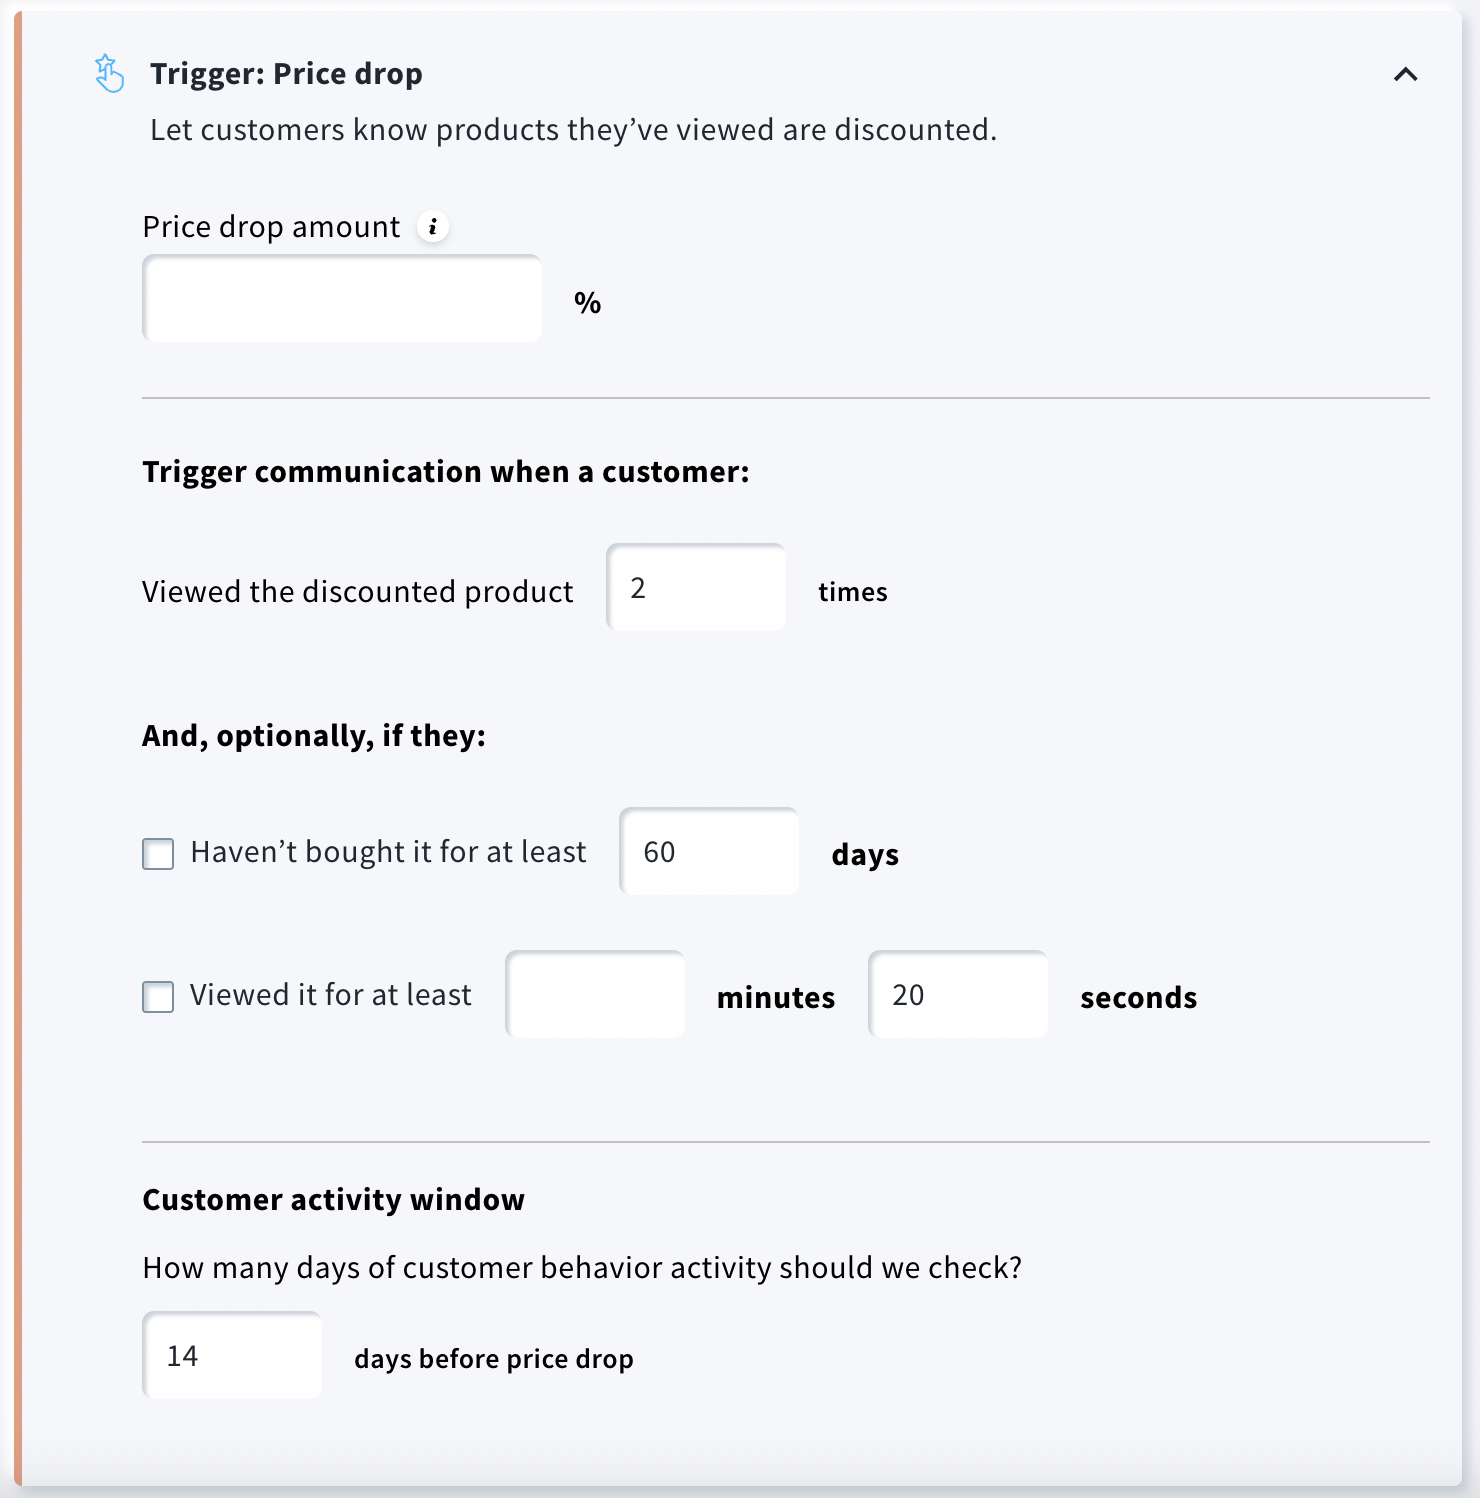Click the bold "days" label after 60
Viewport: 1480px width, 1498px height.
pos(864,854)
